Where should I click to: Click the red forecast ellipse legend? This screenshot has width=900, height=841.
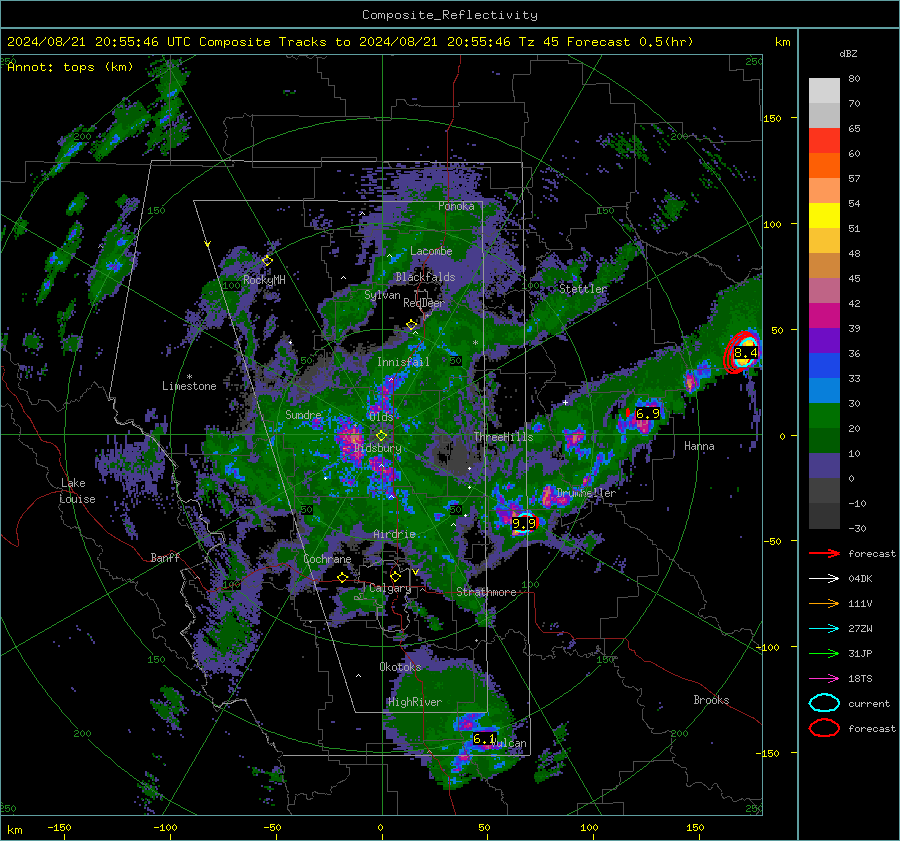point(824,728)
